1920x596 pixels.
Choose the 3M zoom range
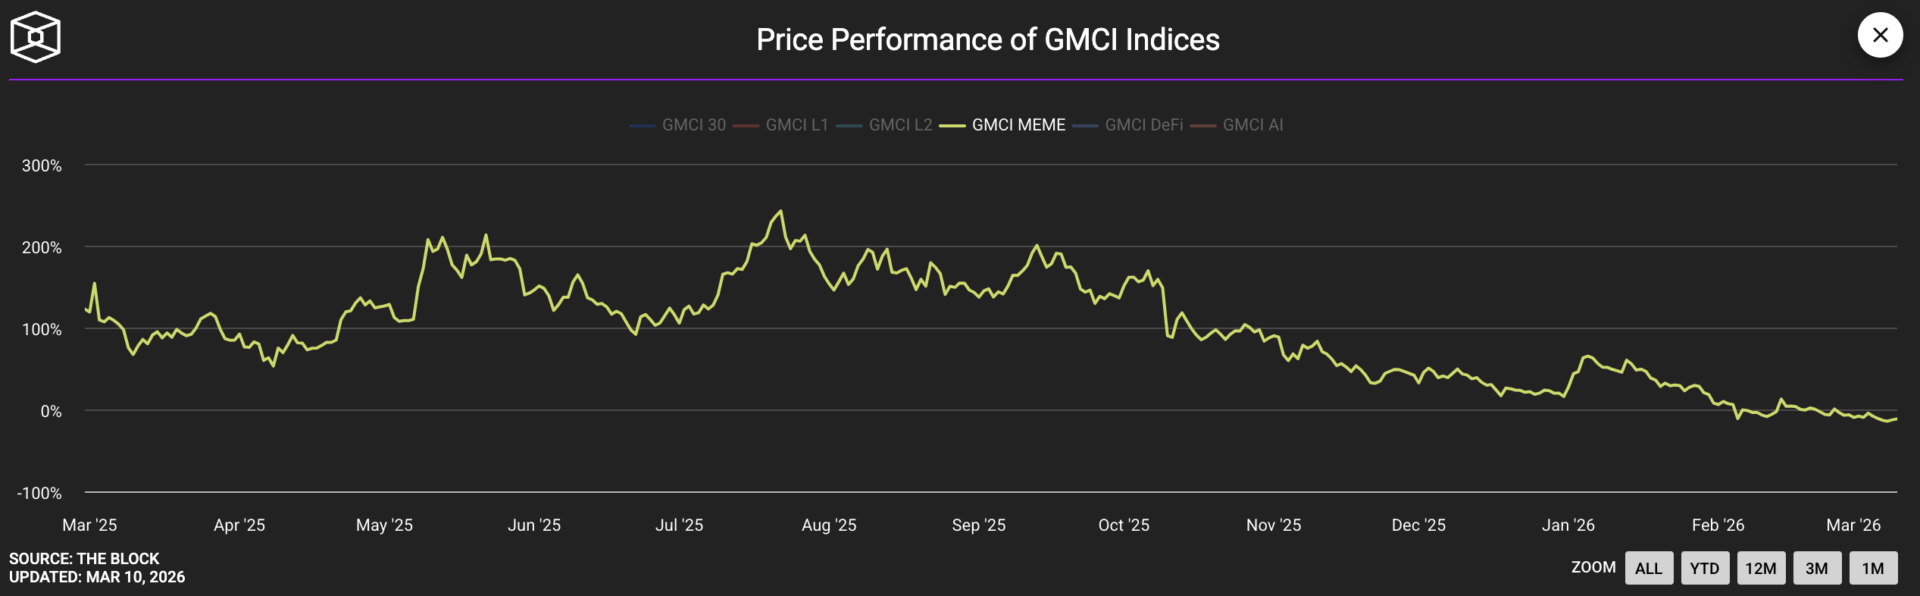[x=1816, y=568]
